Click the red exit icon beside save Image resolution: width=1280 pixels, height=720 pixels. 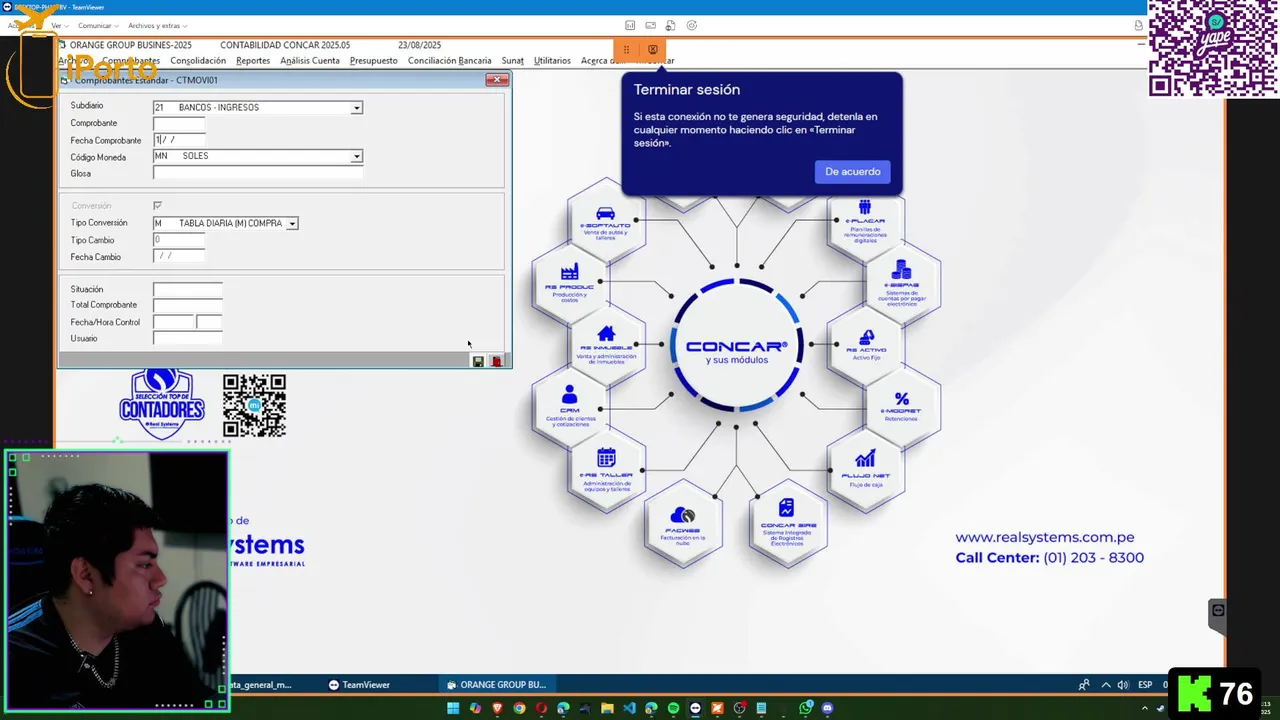click(x=497, y=361)
